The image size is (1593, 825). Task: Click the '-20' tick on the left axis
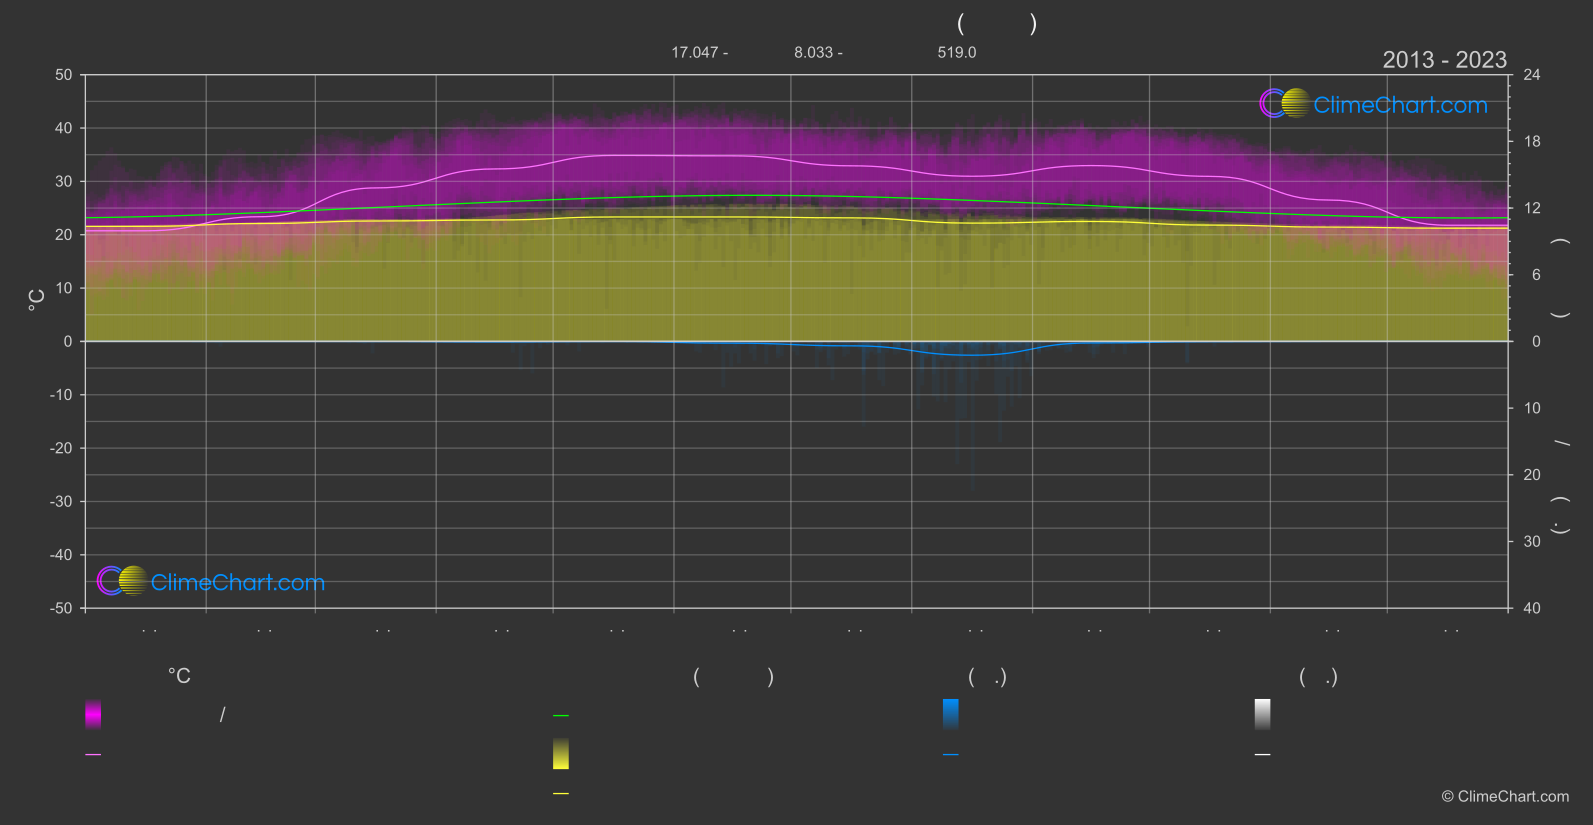pyautogui.click(x=62, y=448)
